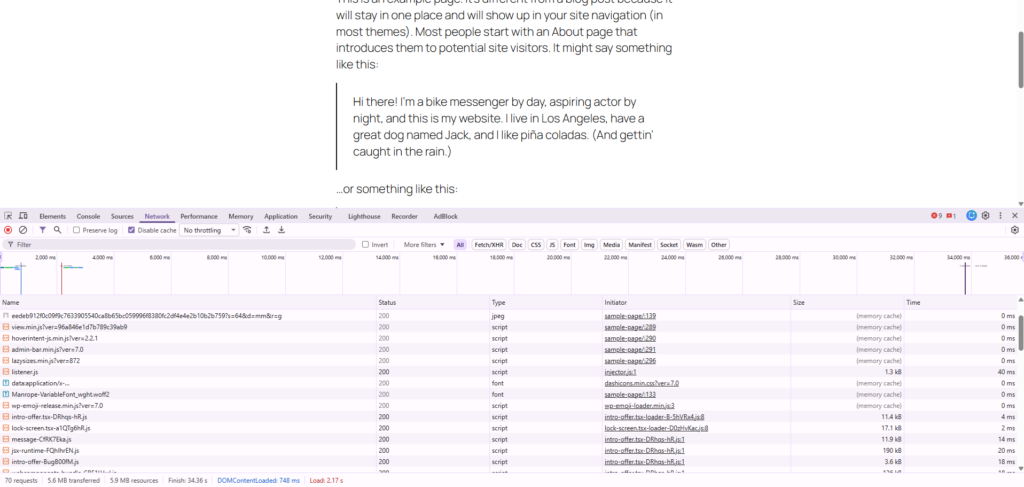1024x487 pixels.
Task: Stop recording network log
Action: click(x=8, y=230)
